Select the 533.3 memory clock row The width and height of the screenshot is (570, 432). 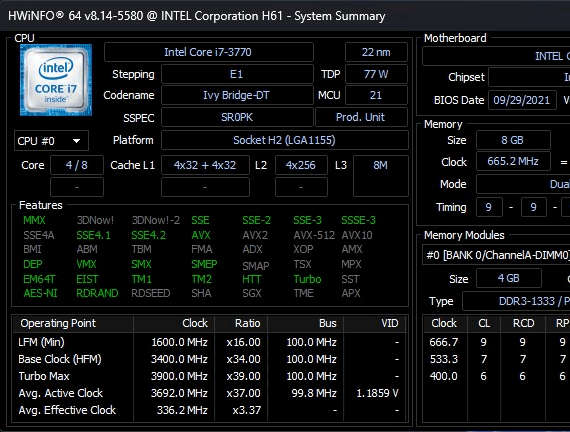coord(497,359)
